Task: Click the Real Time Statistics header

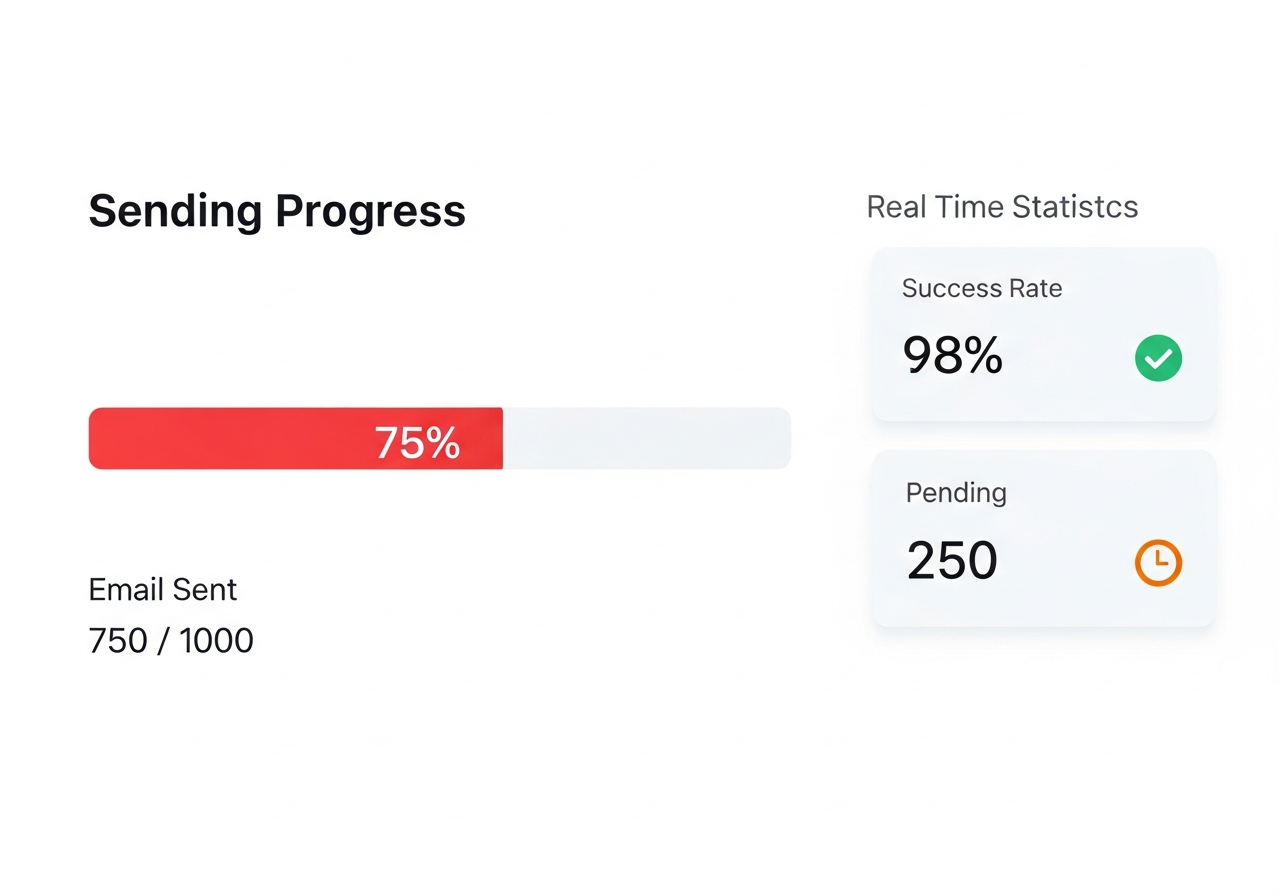Action: [1002, 207]
